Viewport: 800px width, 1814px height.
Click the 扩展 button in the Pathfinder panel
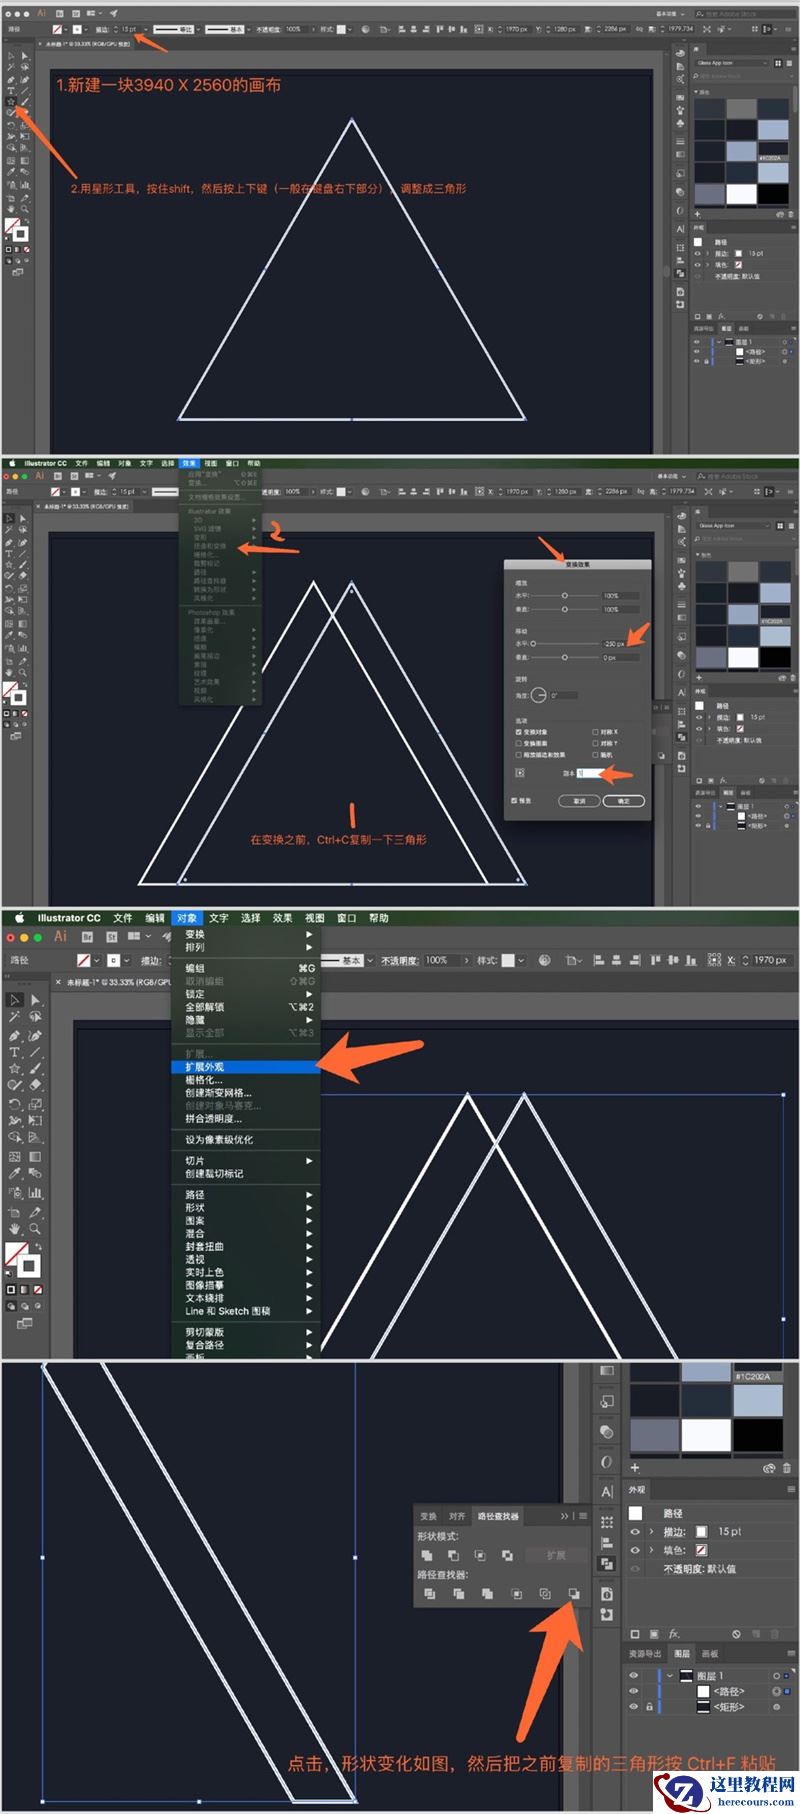(x=556, y=1555)
